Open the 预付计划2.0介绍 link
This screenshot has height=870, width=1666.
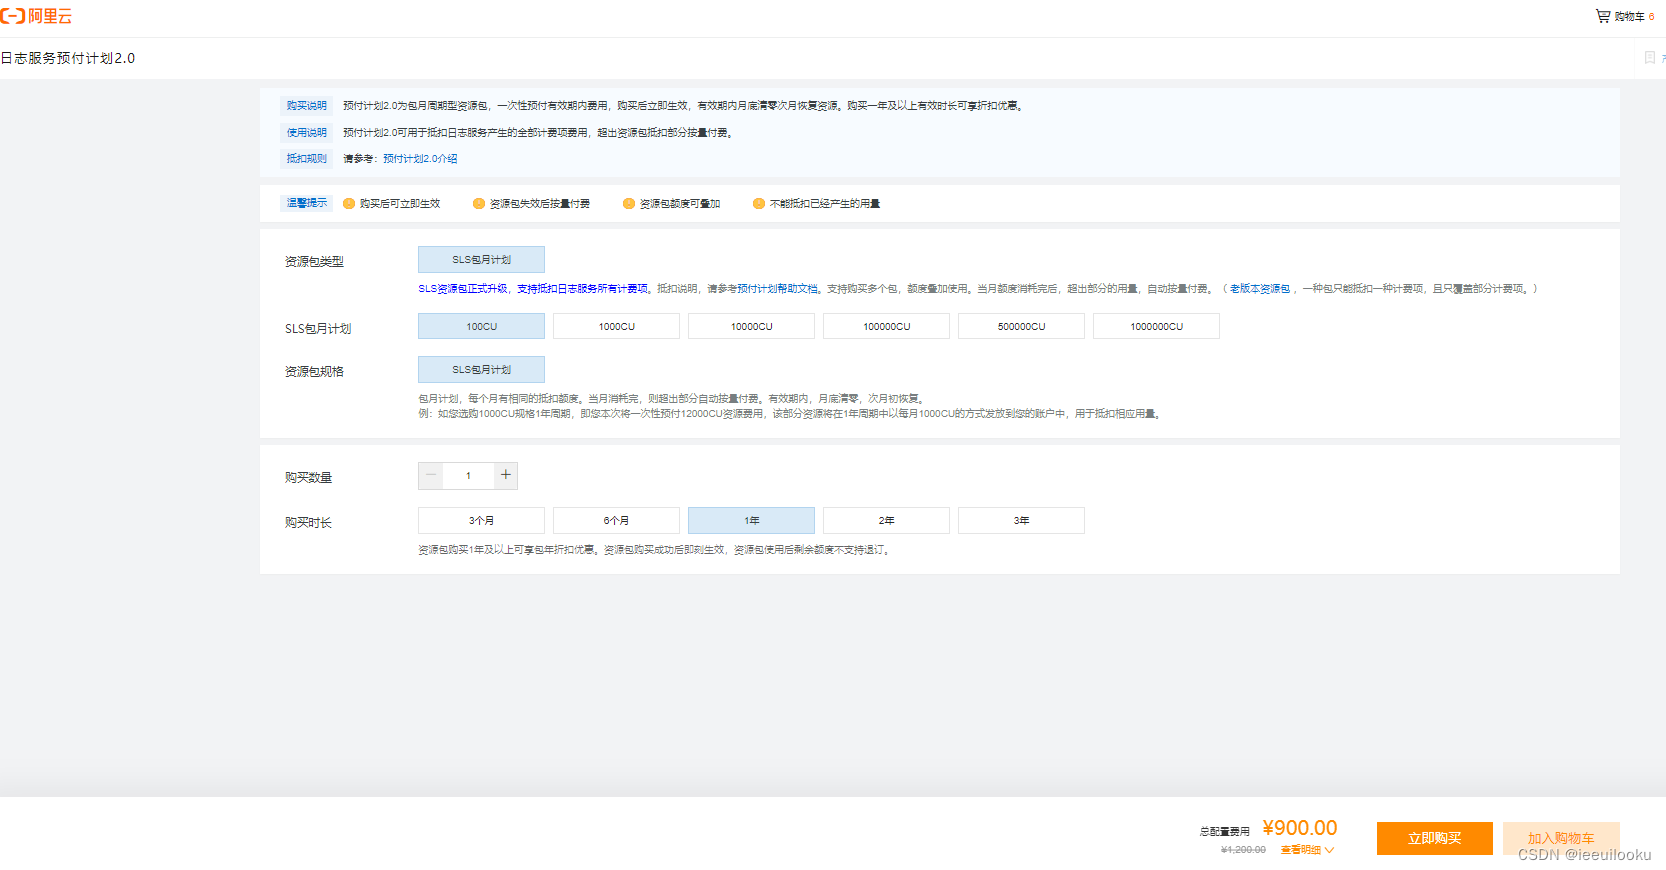pos(420,158)
